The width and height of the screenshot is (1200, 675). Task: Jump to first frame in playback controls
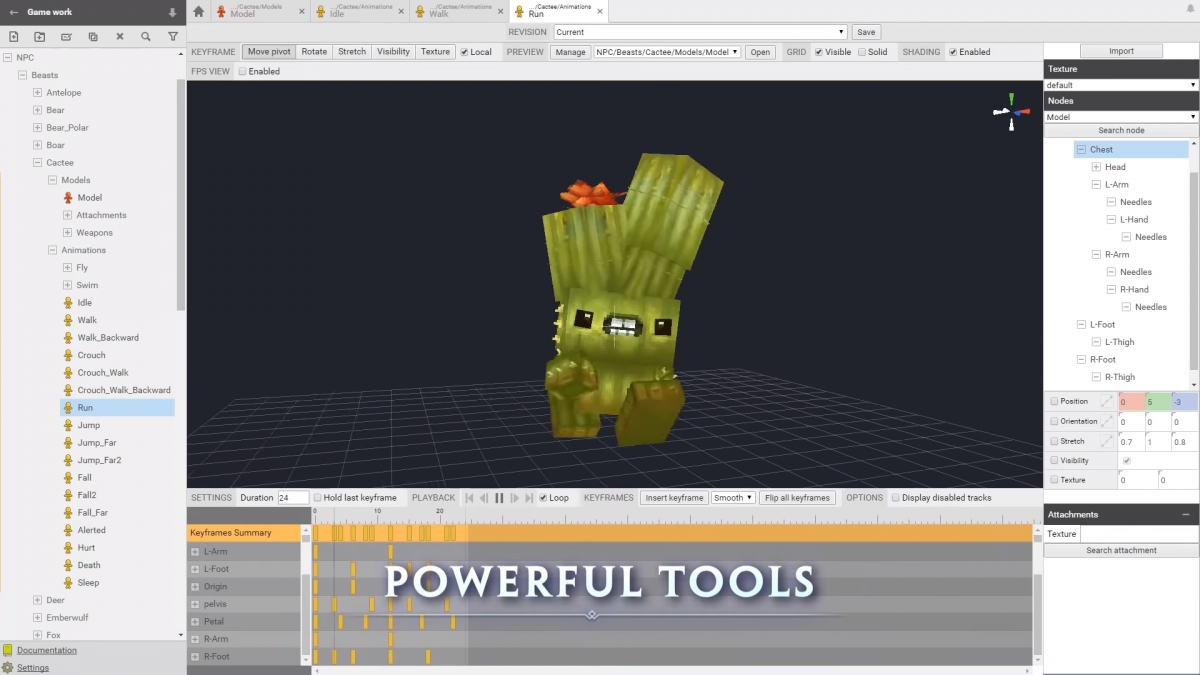468,497
